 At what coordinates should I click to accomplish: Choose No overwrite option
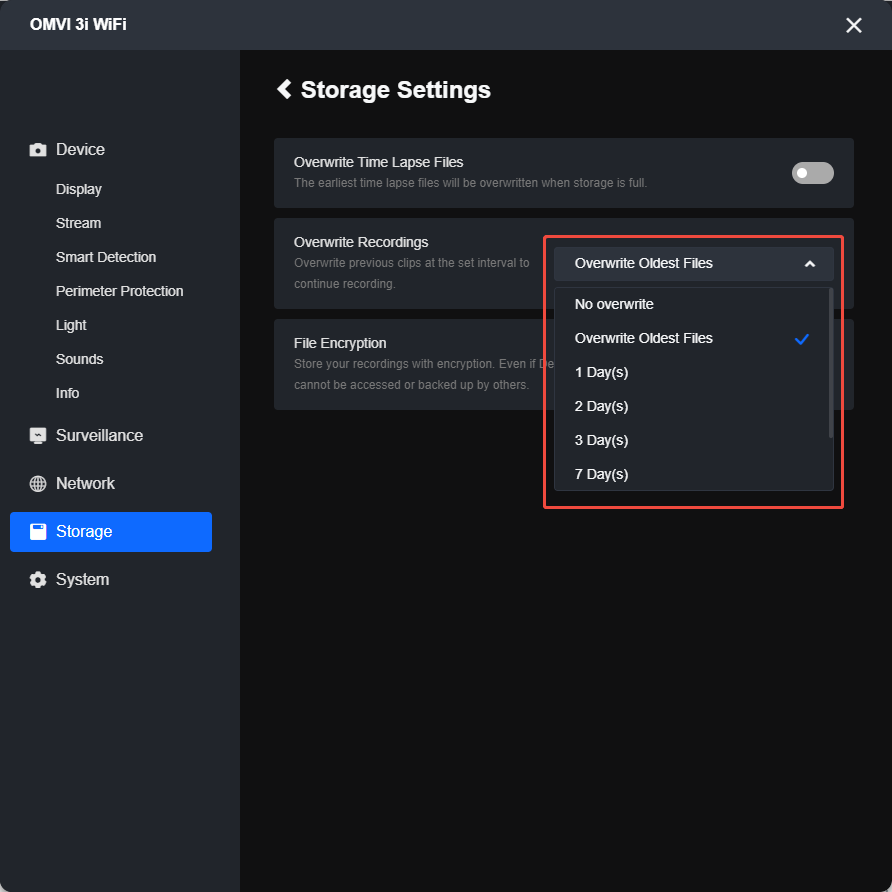(x=692, y=304)
